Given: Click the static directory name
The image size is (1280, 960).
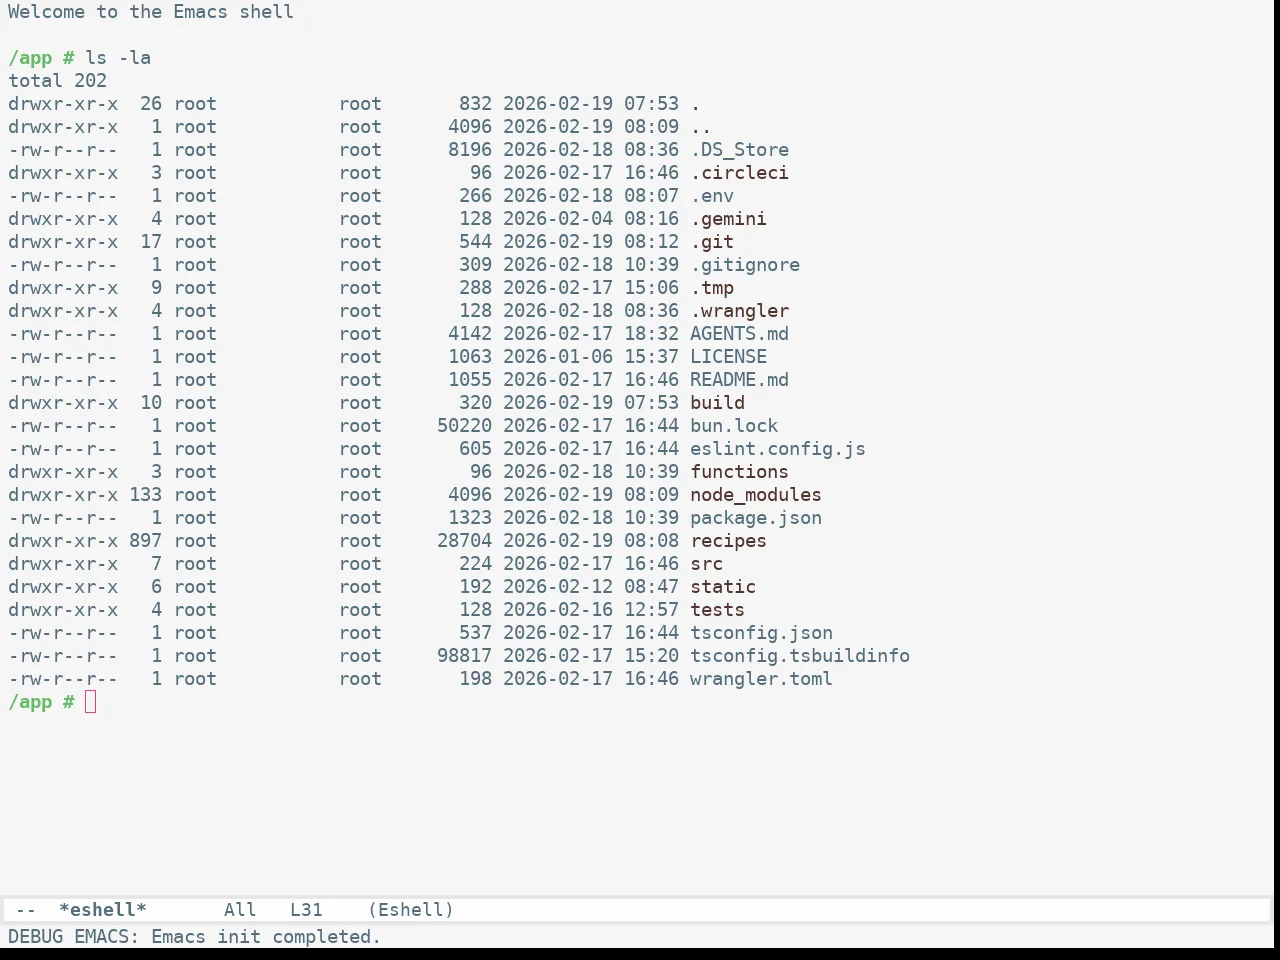Looking at the screenshot, I should (723, 587).
